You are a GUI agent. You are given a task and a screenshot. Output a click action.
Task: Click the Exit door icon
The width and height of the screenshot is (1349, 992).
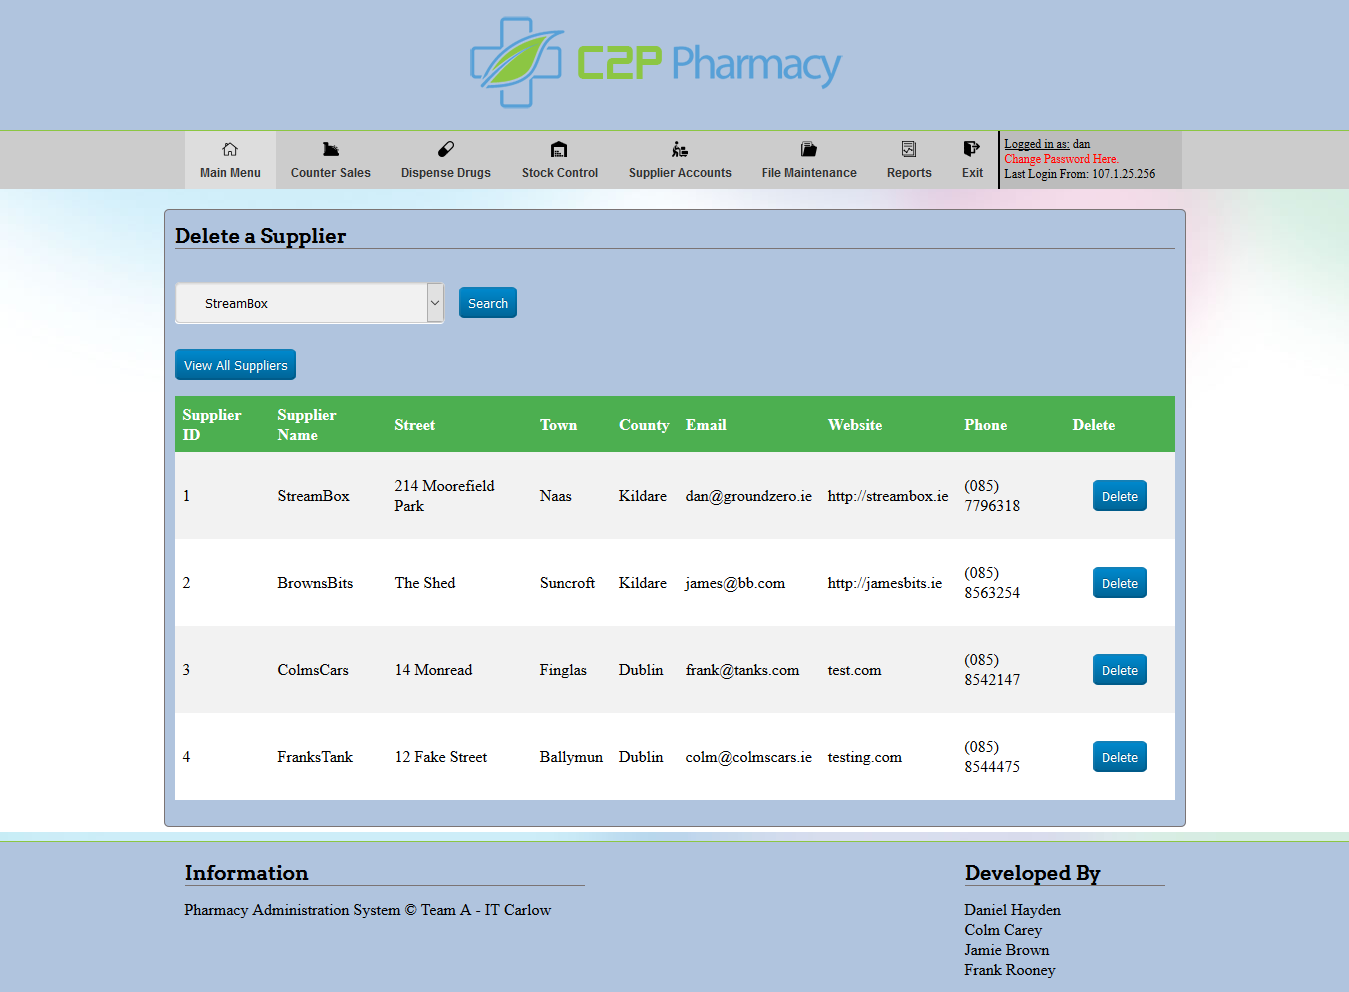tap(971, 149)
